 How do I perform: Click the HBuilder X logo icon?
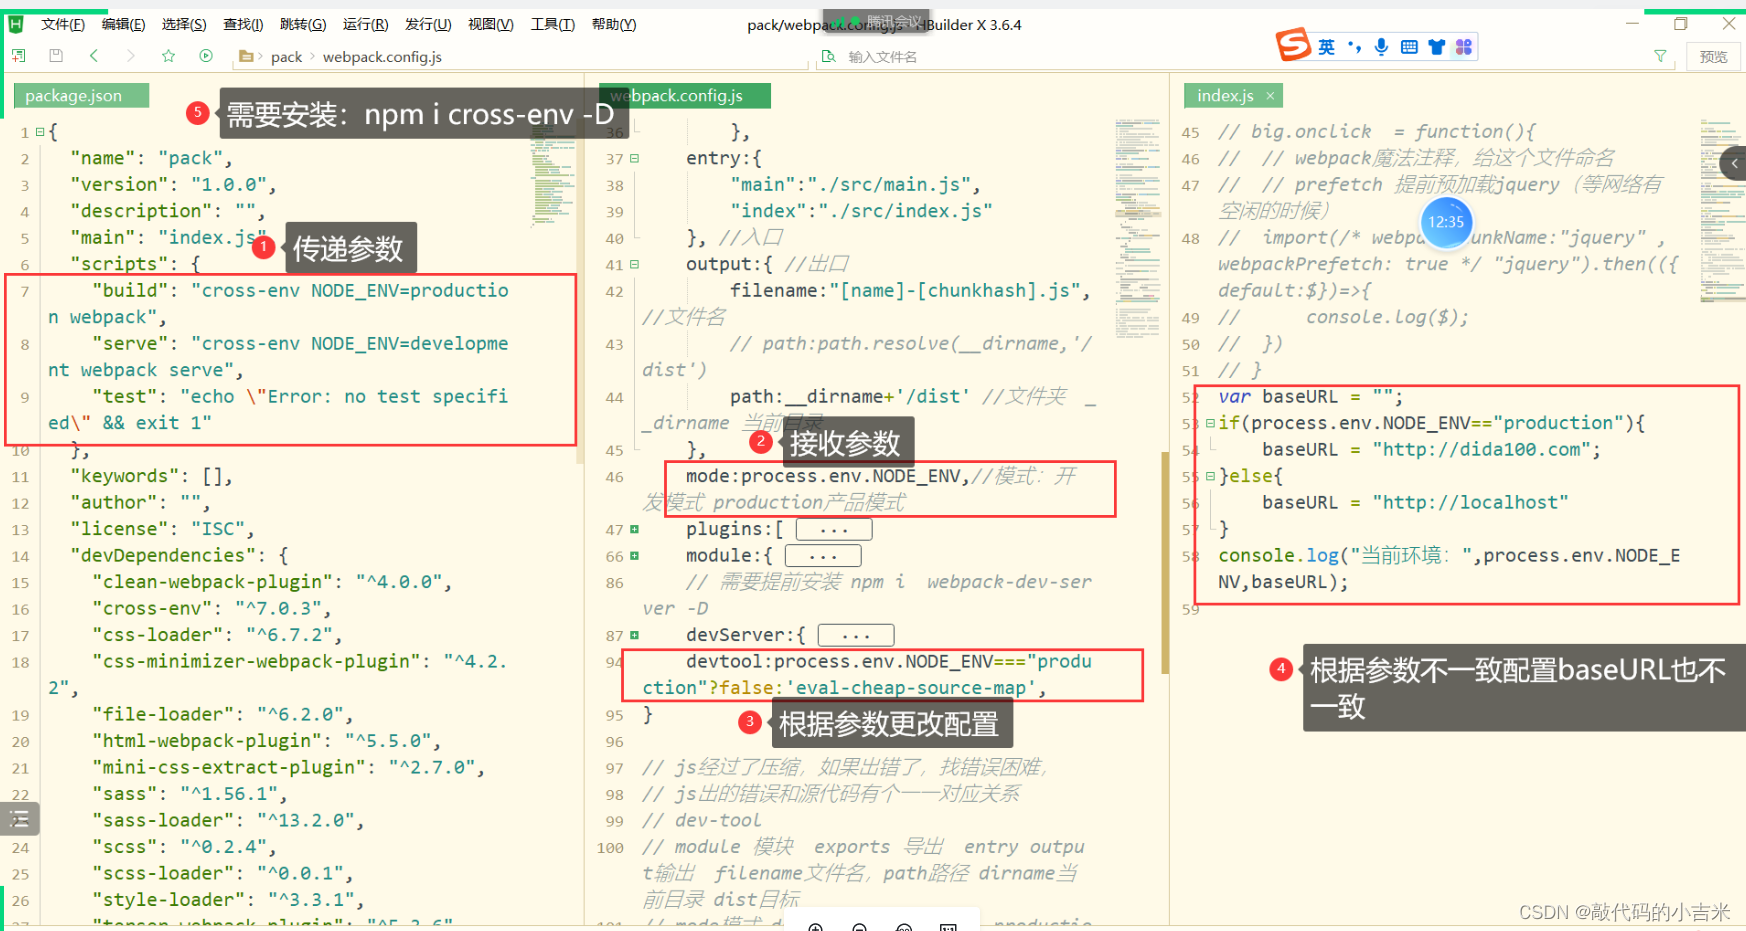click(16, 24)
